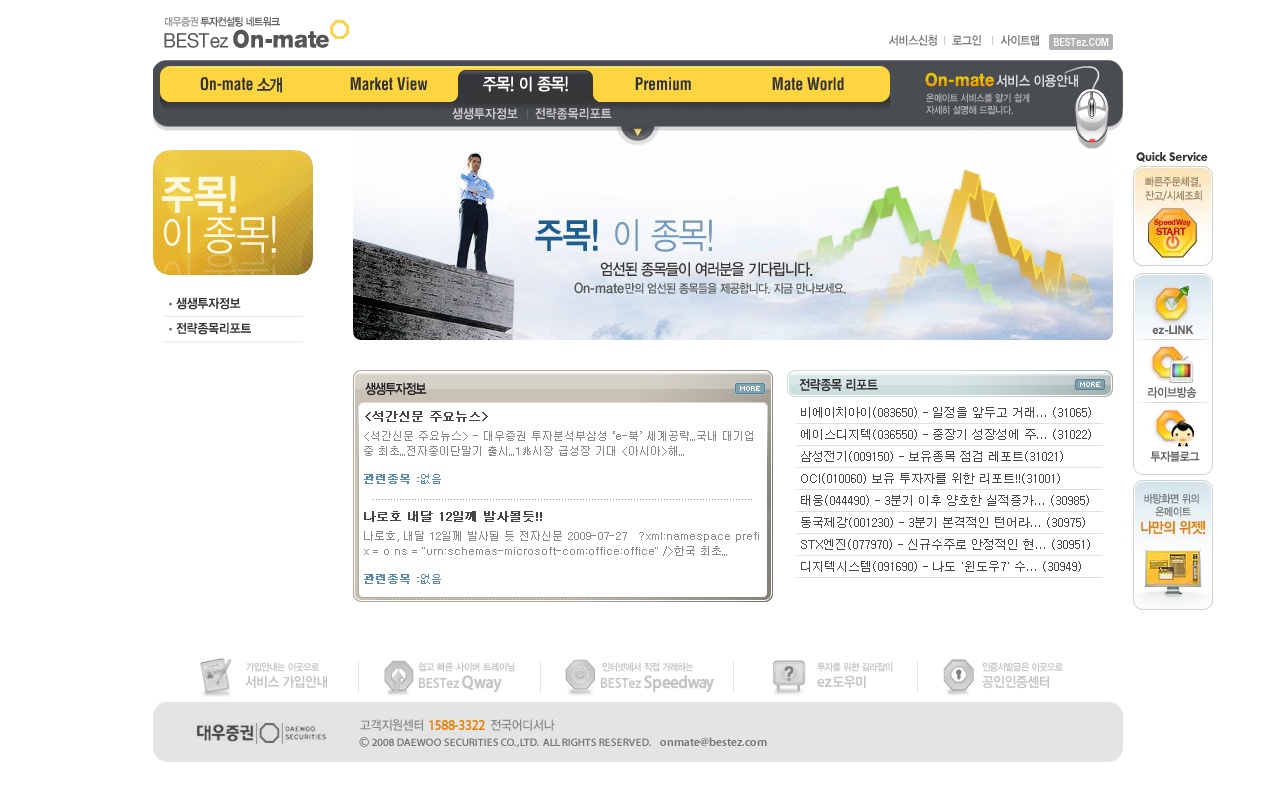Click MORE button in 전략종목 리포트 panel
1276x796 pixels.
pos(1089,384)
